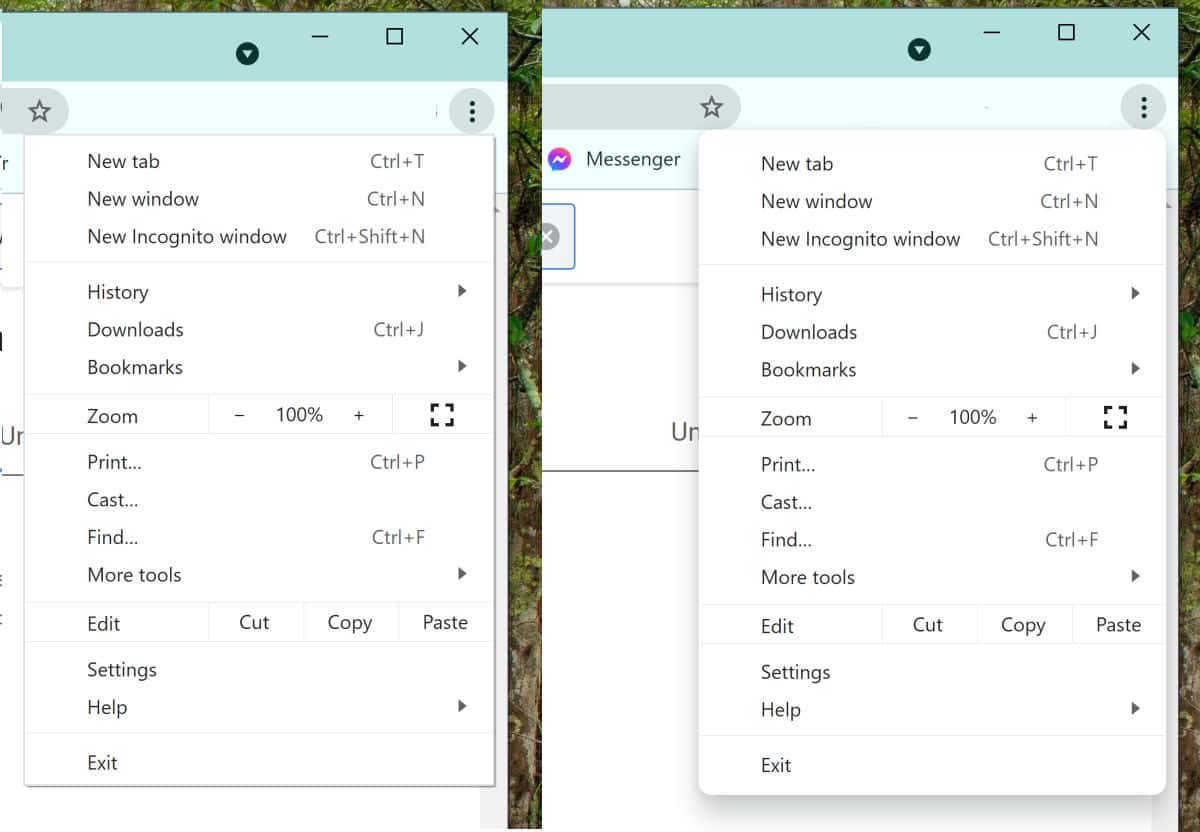Screen dimensions: 1200x832
Task: Increase zoom with plus in the left menu
Action: click(359, 415)
